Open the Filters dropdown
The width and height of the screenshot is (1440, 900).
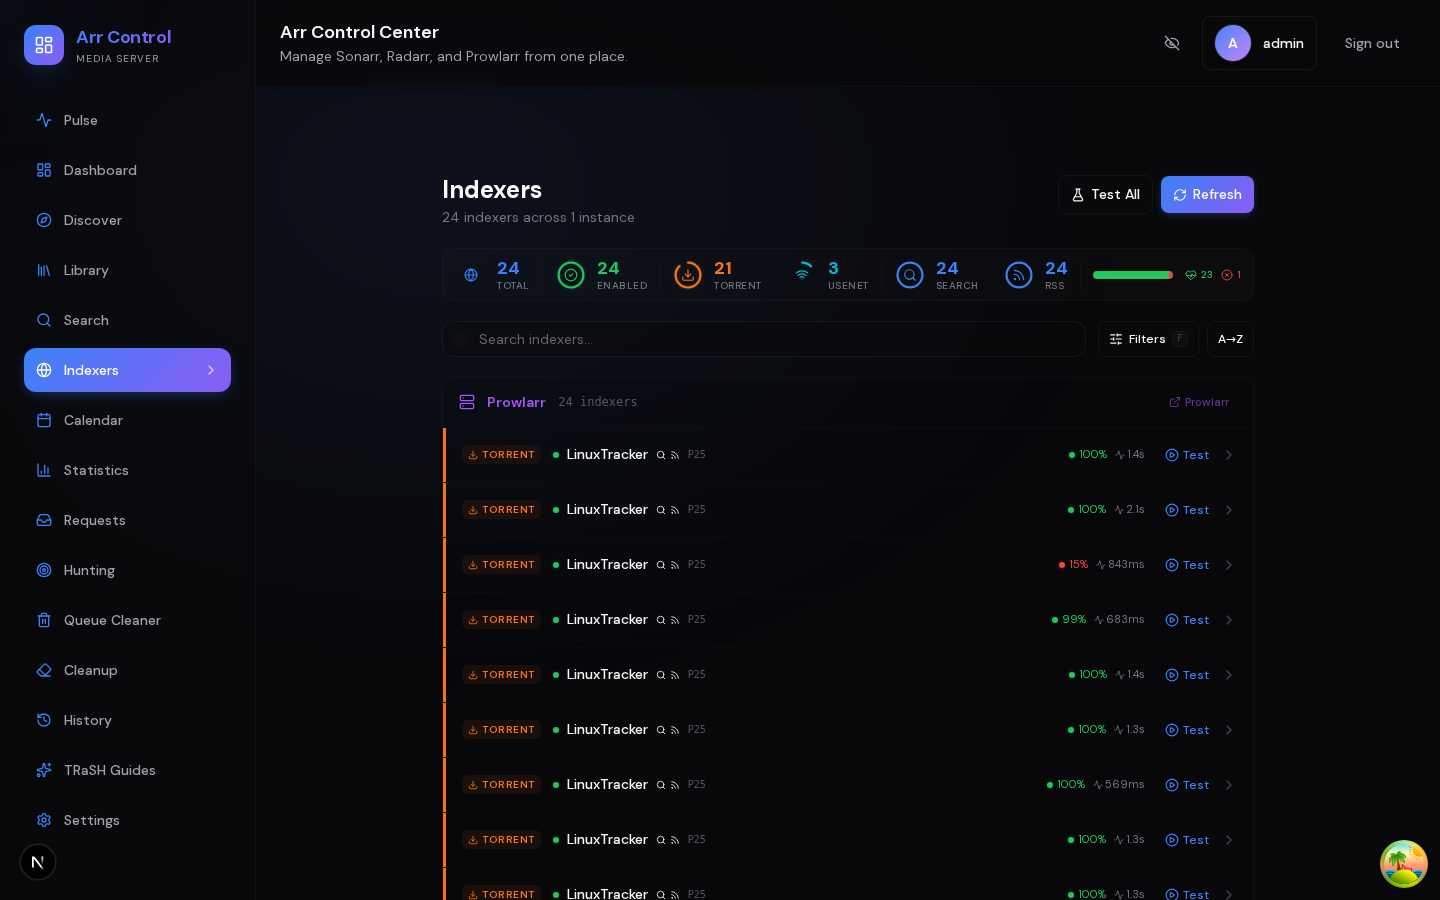[x=1148, y=339]
